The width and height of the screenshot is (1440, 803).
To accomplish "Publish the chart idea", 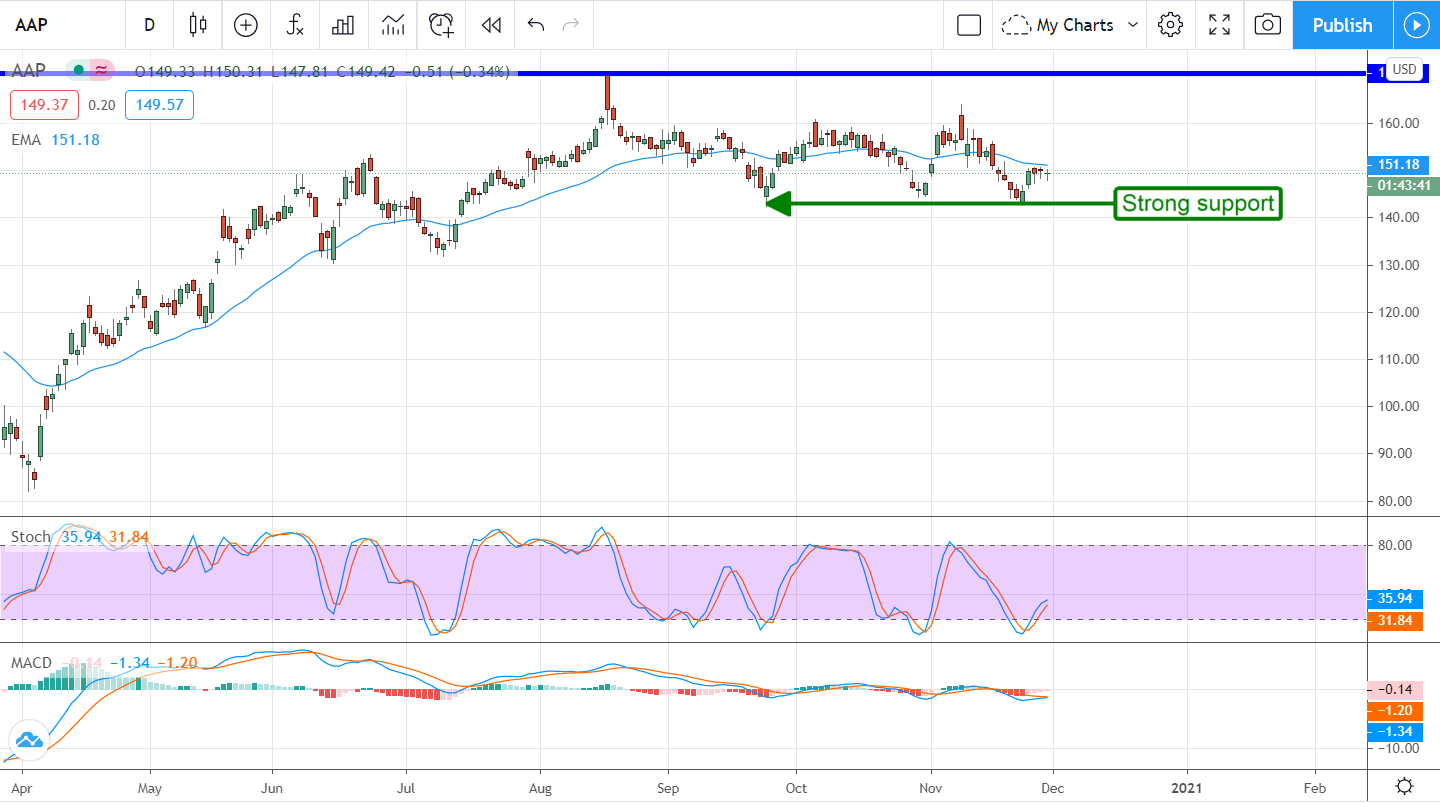I will tap(1342, 25).
